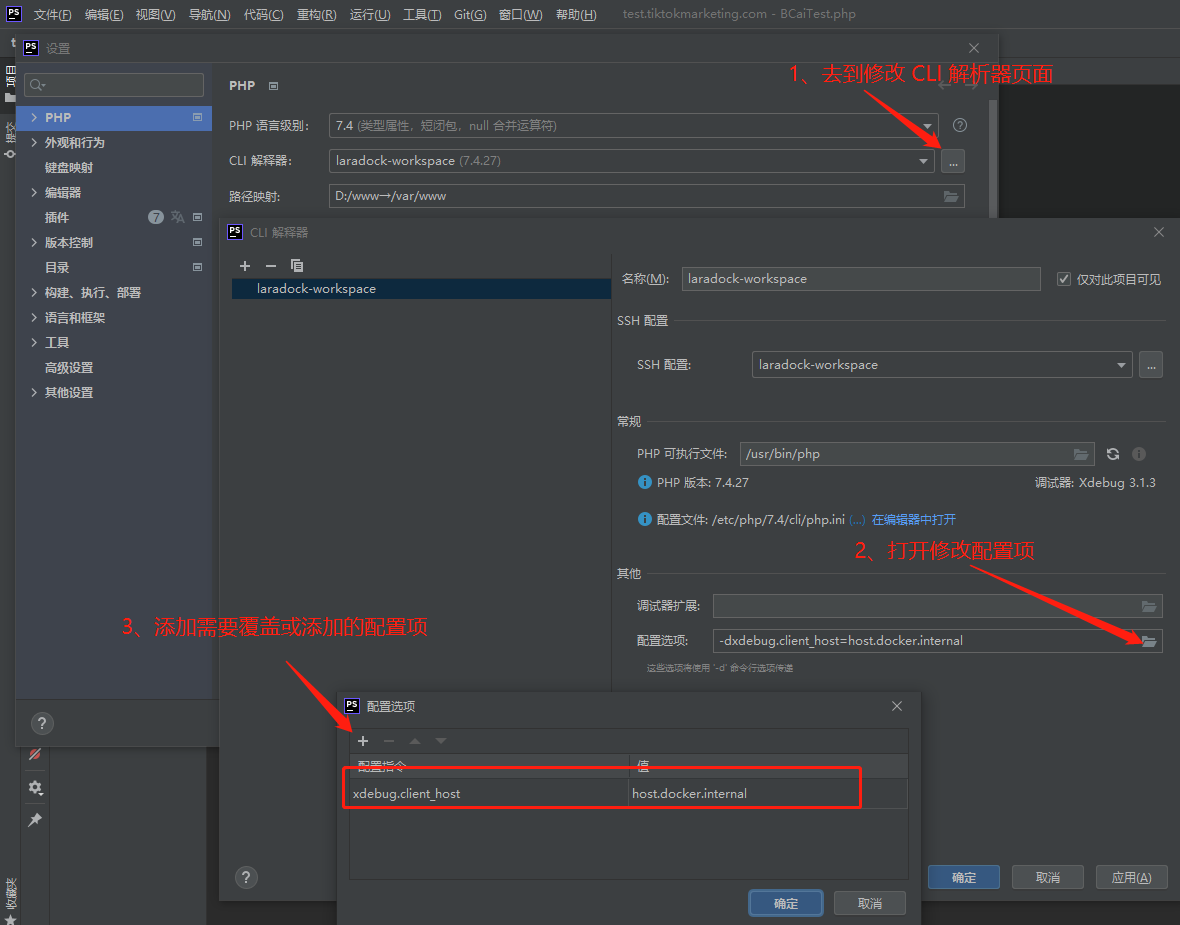Click the settings search field
This screenshot has height=925, width=1180.
[x=114, y=85]
